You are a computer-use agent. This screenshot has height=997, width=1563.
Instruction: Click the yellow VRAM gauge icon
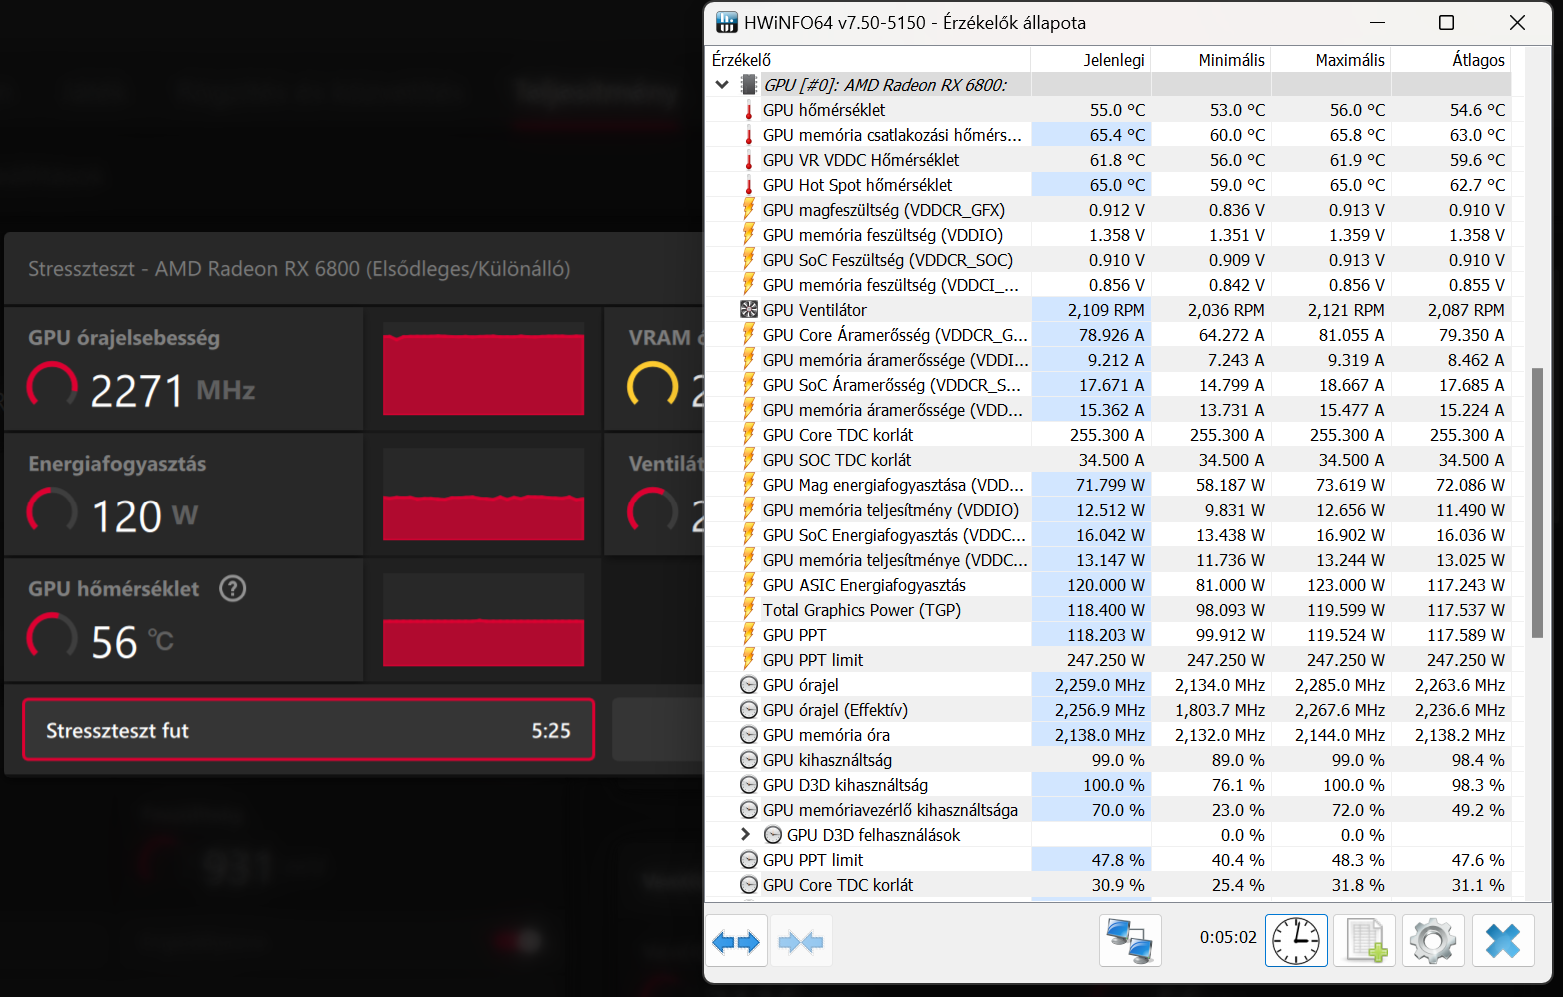[x=653, y=385]
